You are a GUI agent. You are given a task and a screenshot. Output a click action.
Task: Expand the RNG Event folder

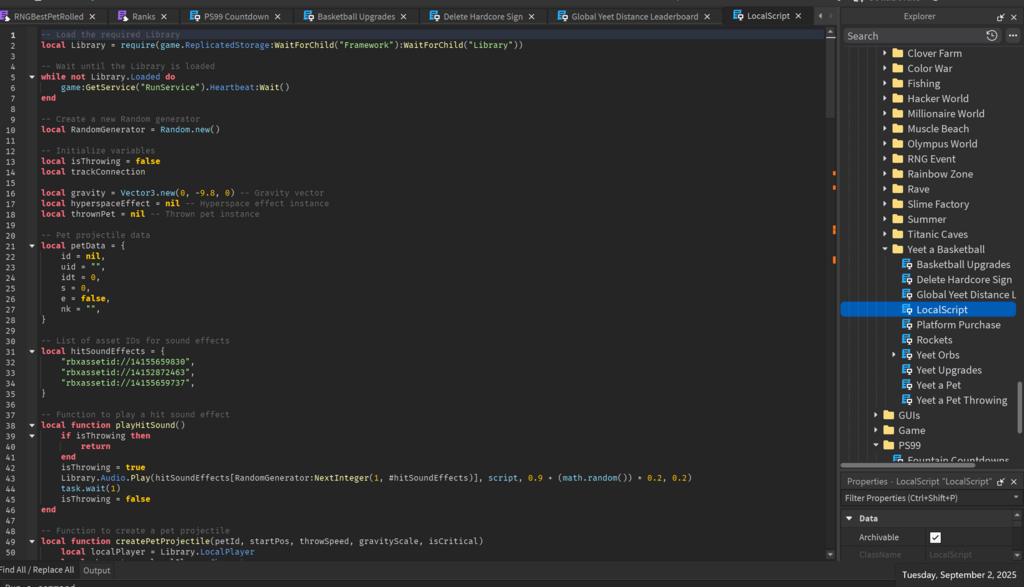885,159
